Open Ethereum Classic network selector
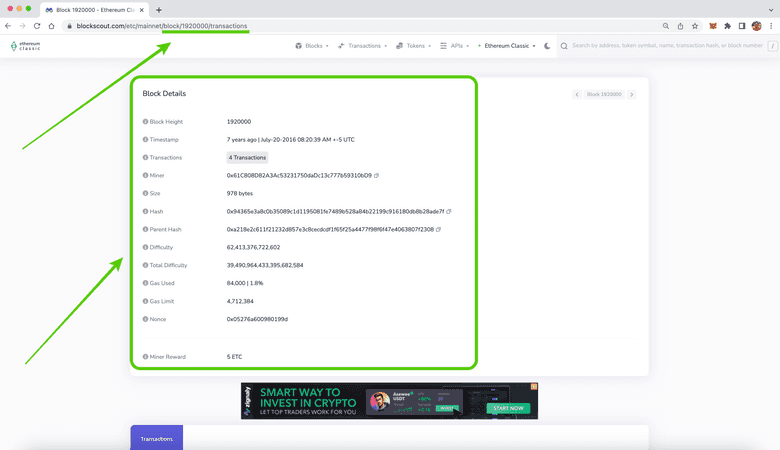 point(507,46)
